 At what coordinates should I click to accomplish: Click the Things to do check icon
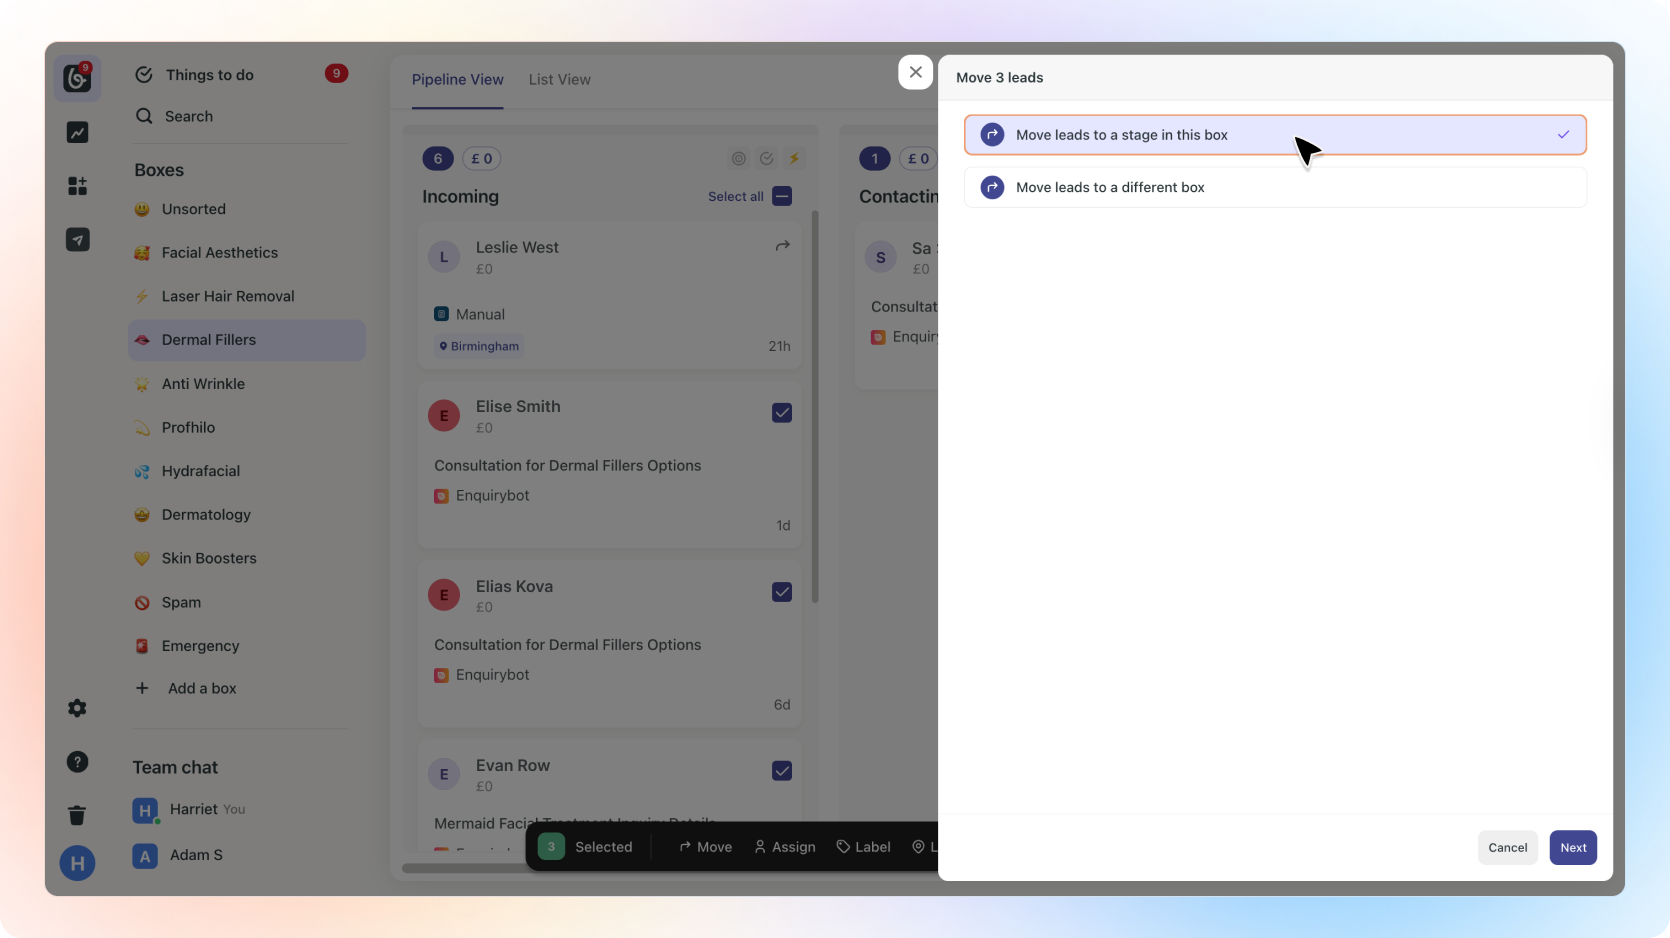pos(144,75)
